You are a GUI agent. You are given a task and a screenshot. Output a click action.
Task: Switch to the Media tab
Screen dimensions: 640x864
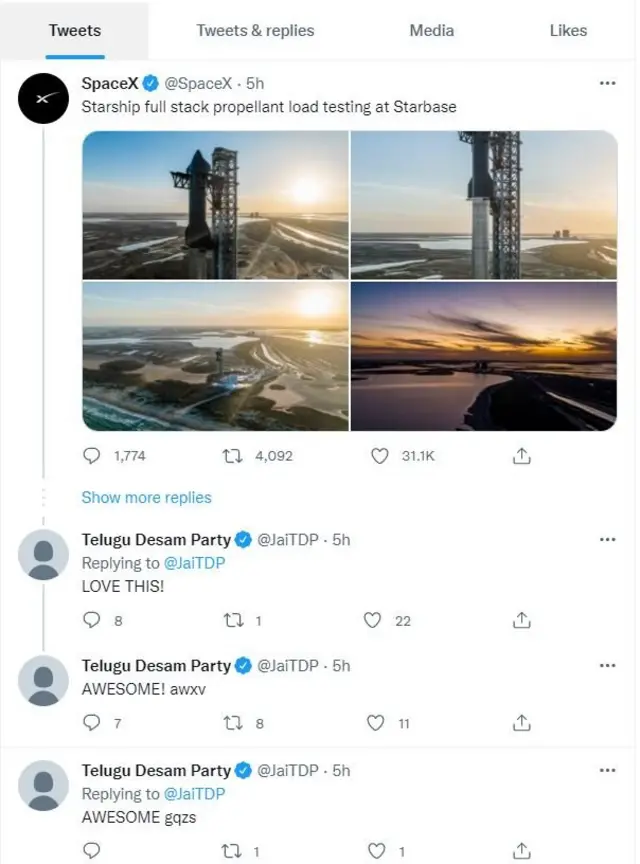(431, 31)
